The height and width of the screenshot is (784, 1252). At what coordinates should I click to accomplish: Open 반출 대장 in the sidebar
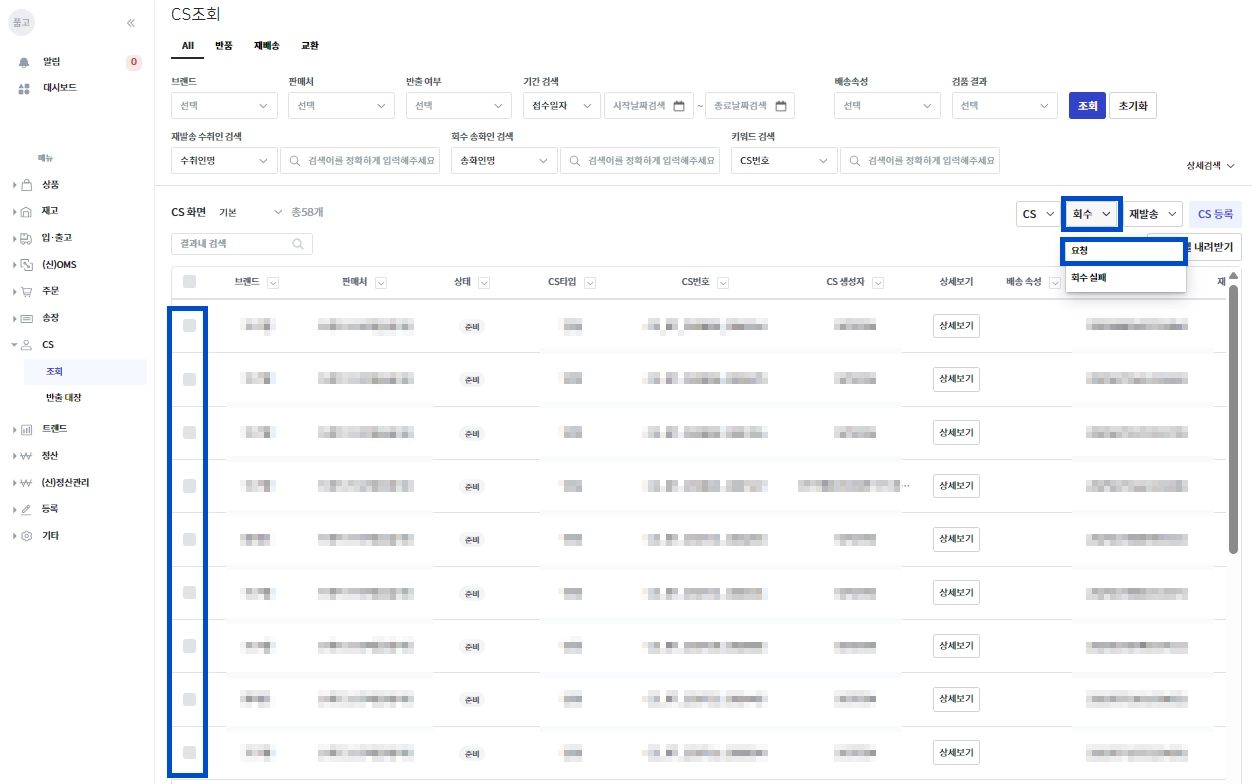point(64,398)
